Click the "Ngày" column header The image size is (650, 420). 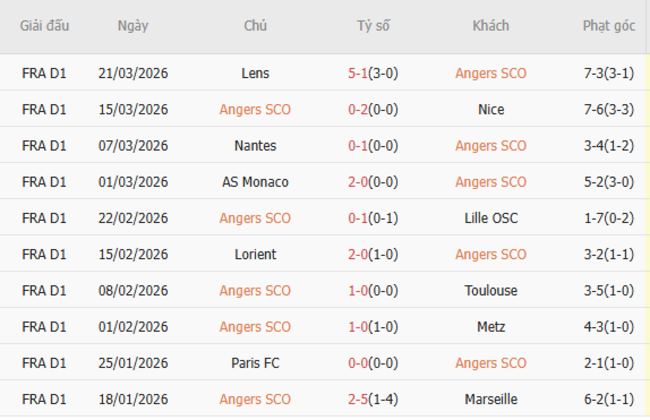pyautogui.click(x=133, y=26)
